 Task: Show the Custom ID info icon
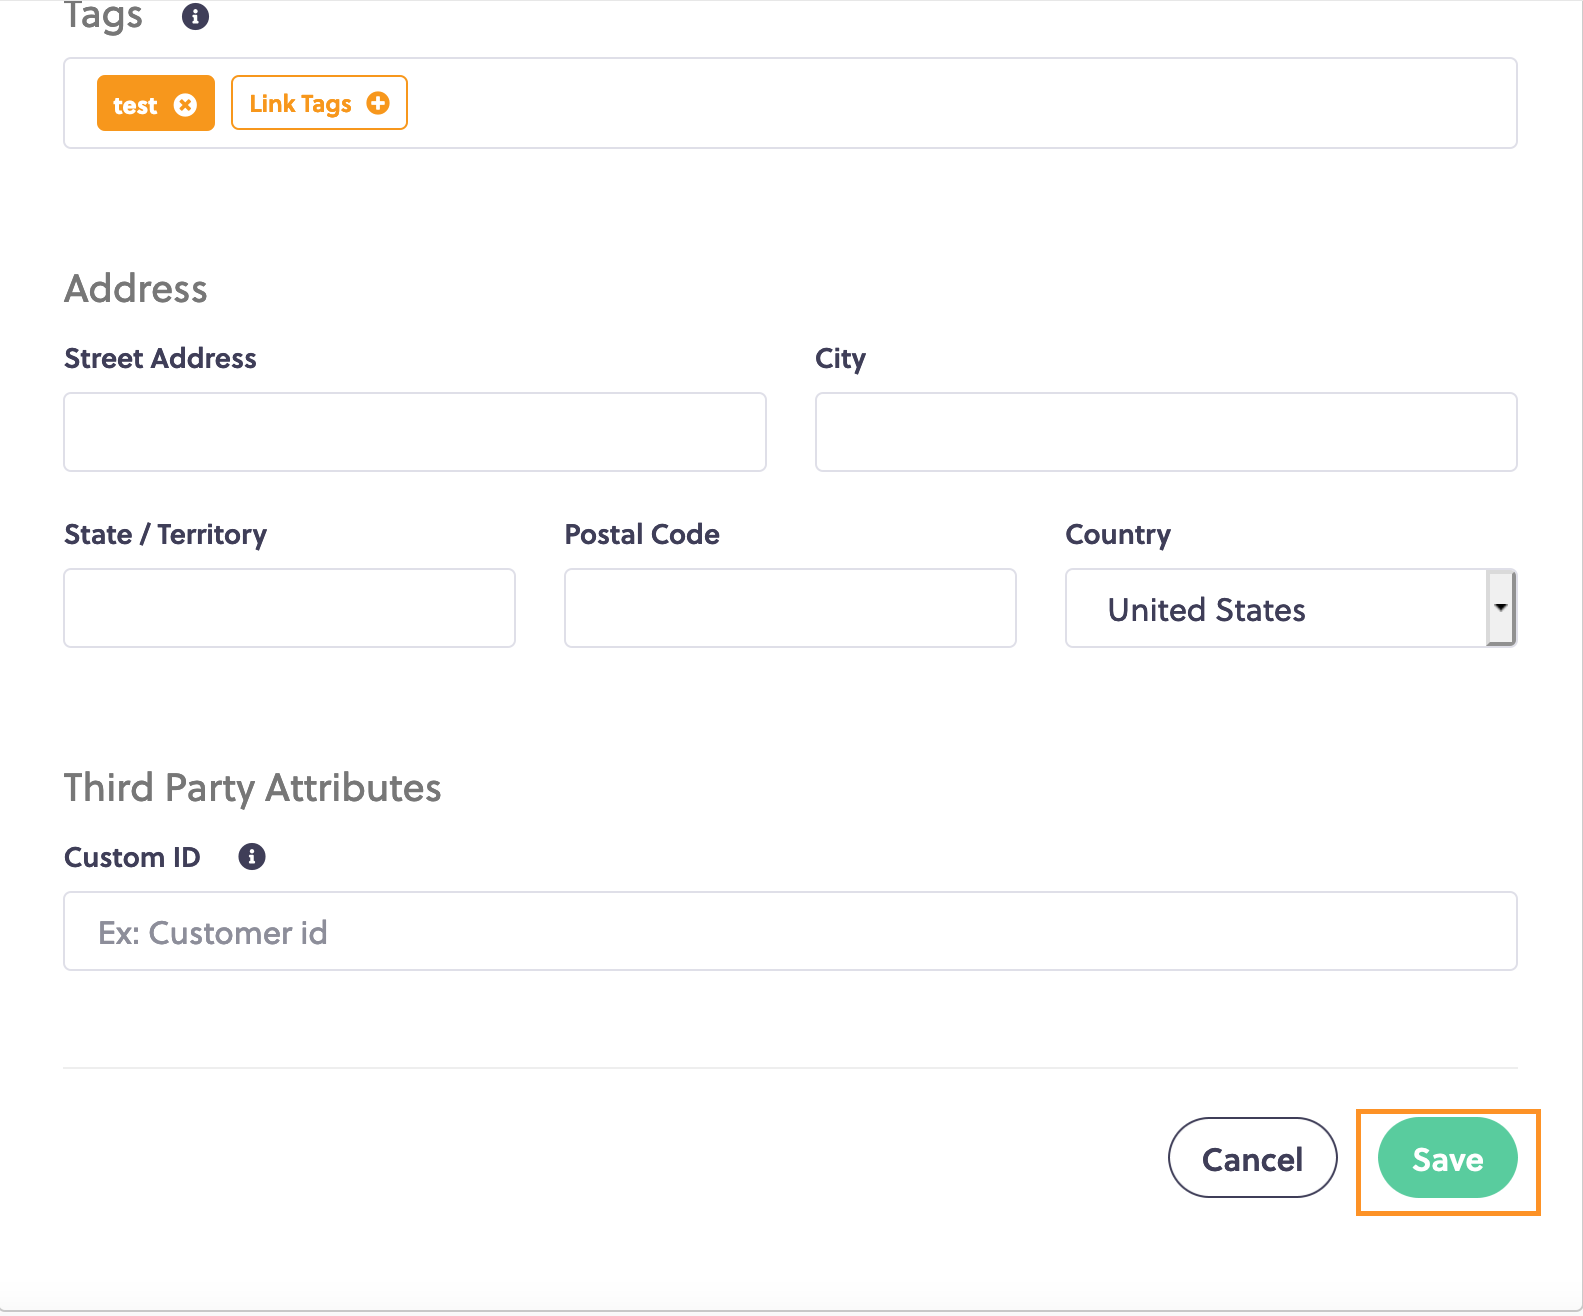tap(252, 856)
